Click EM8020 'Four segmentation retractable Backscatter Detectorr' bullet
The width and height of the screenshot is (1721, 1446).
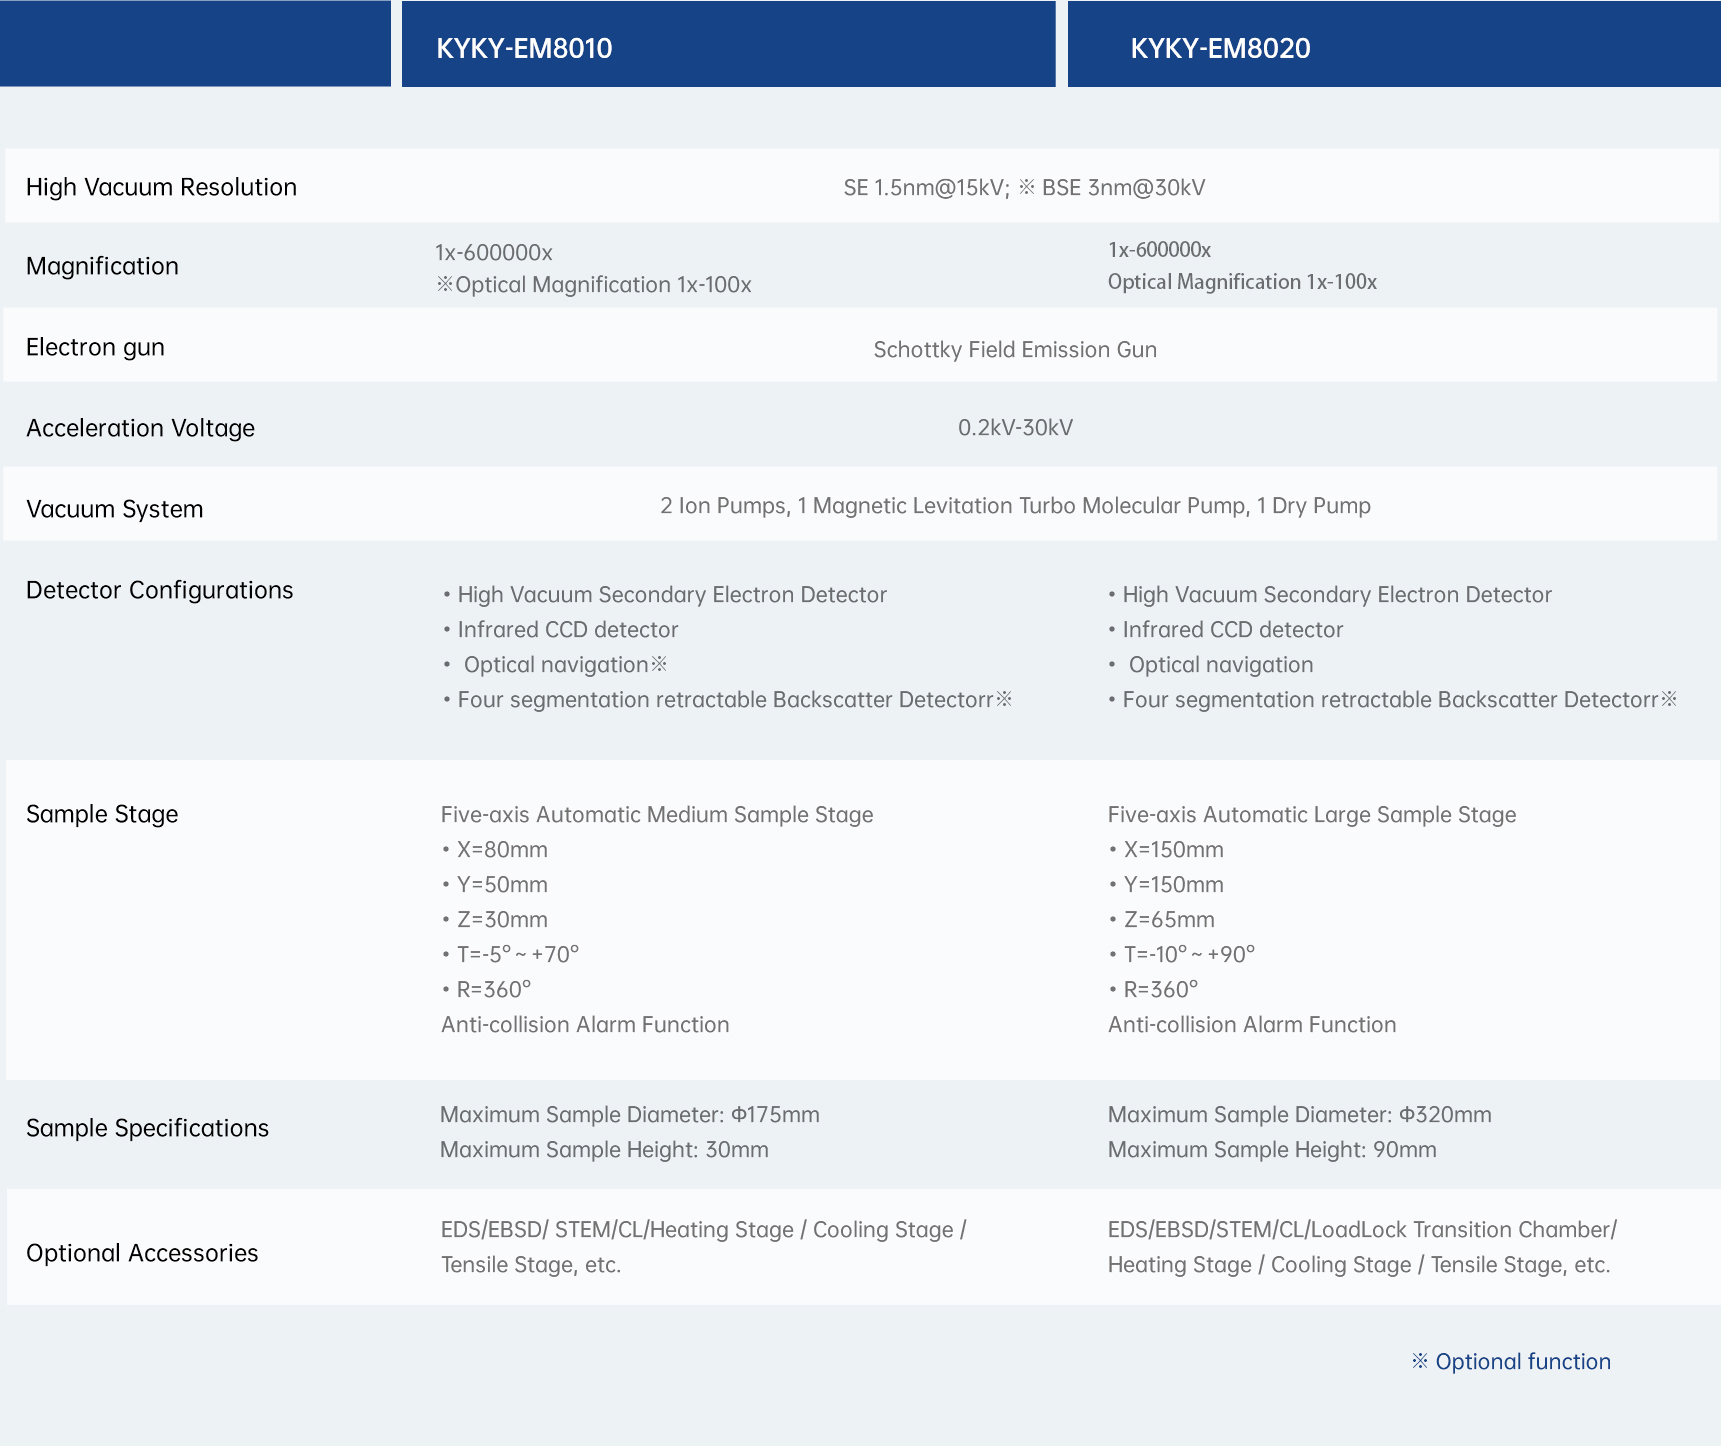(x=1393, y=700)
